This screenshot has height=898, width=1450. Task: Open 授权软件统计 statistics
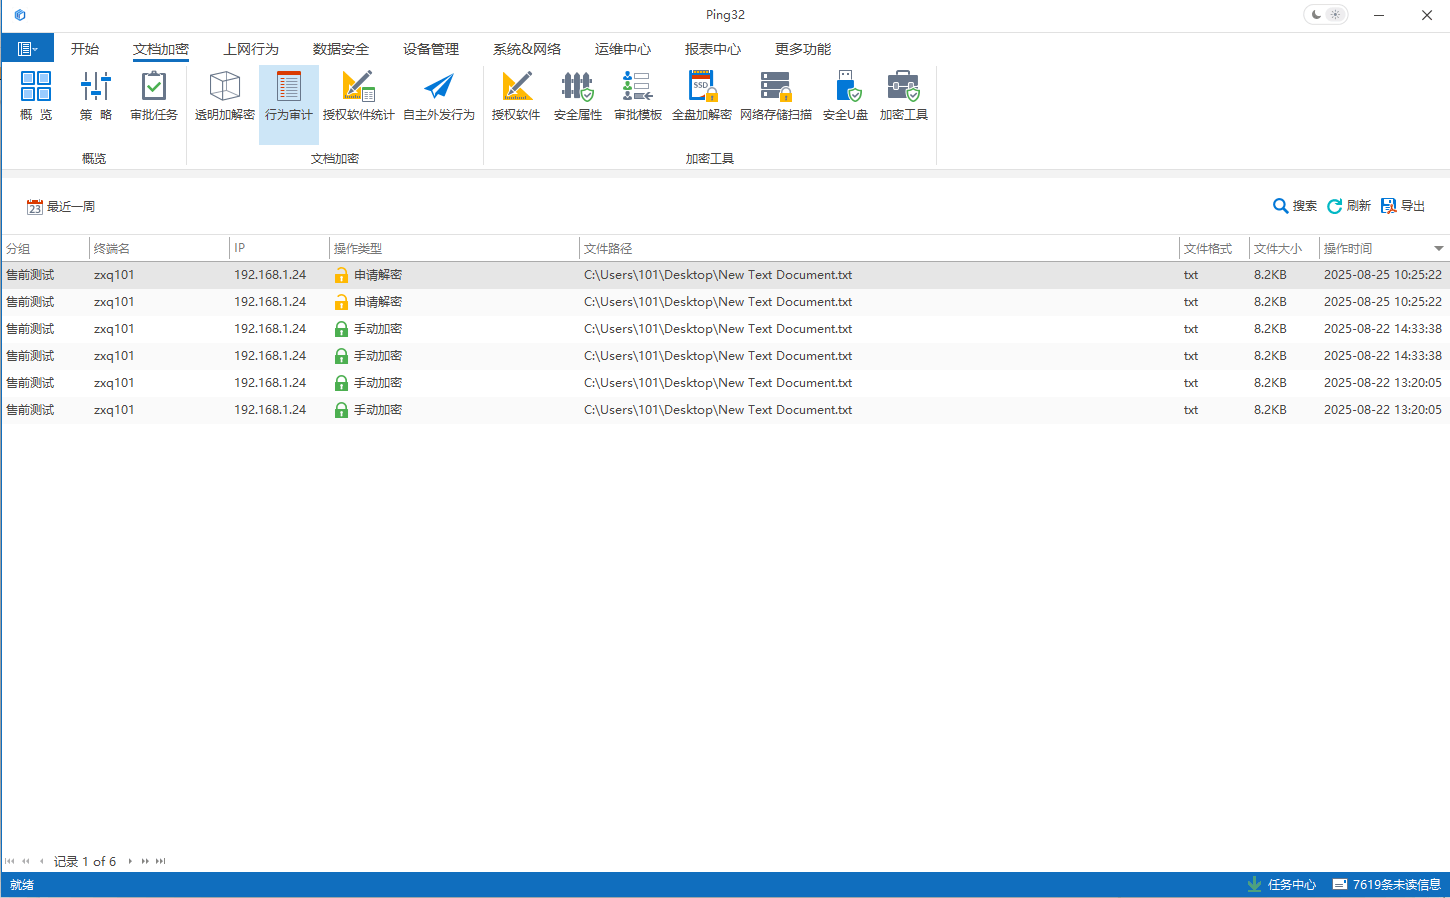tap(359, 96)
